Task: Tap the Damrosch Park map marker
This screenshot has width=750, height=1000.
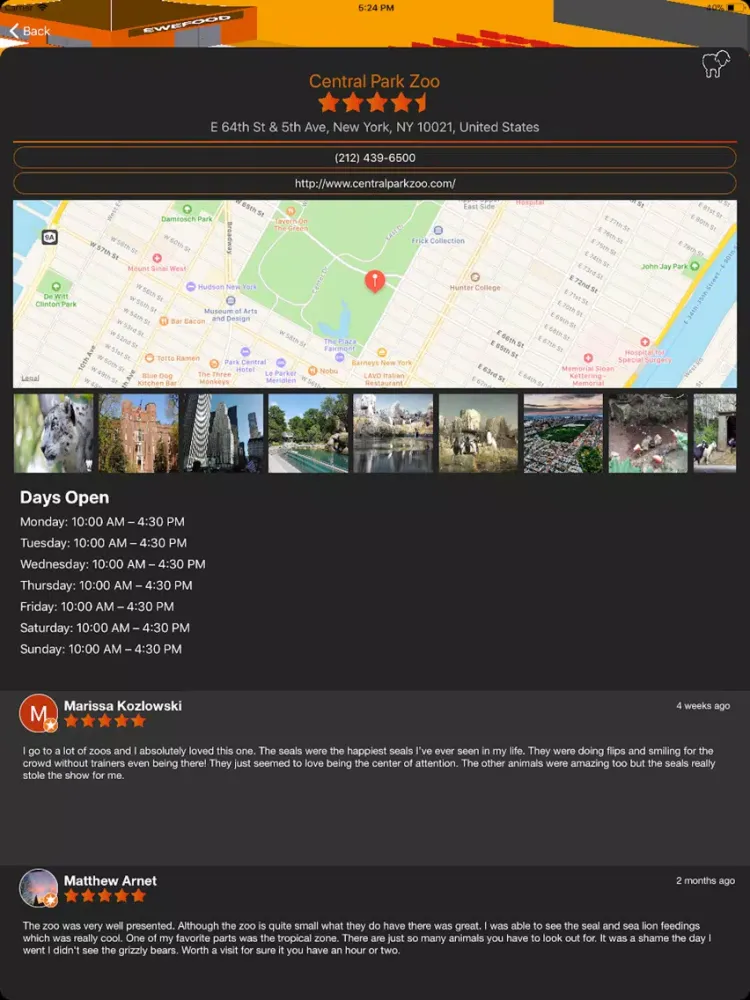Action: tap(187, 209)
